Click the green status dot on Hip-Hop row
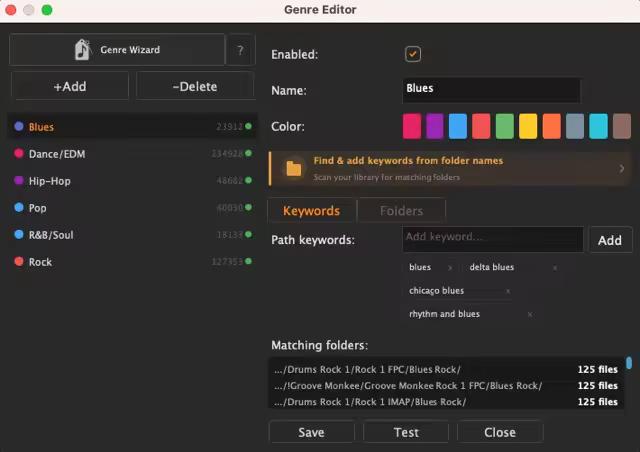640x452 pixels. (x=248, y=180)
